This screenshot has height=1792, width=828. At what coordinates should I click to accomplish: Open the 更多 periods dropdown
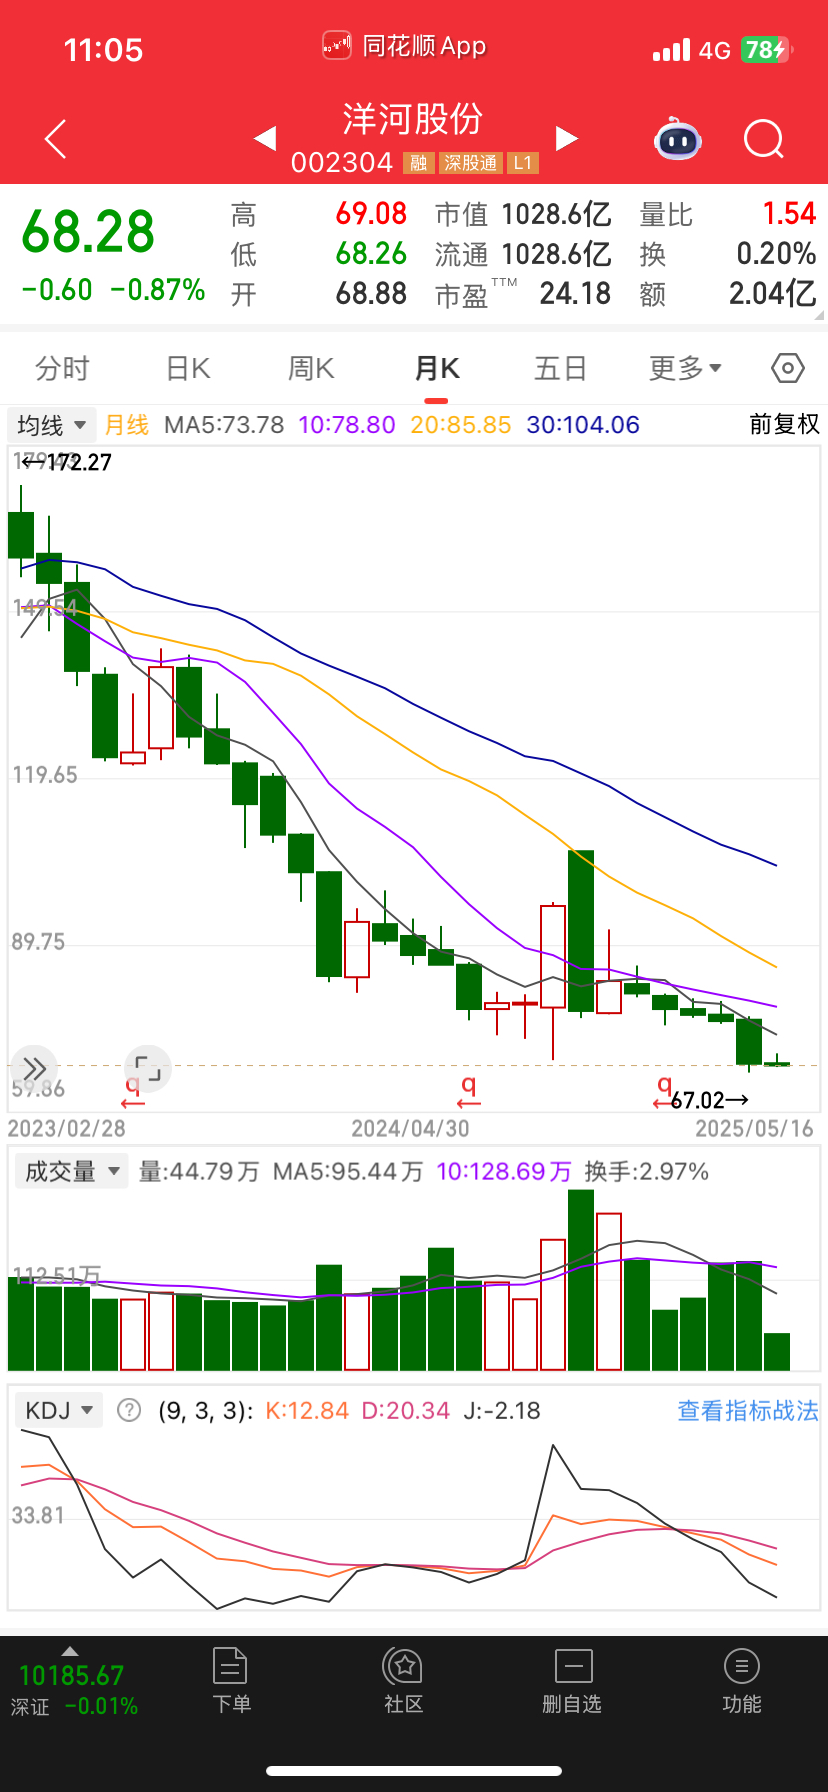[686, 368]
